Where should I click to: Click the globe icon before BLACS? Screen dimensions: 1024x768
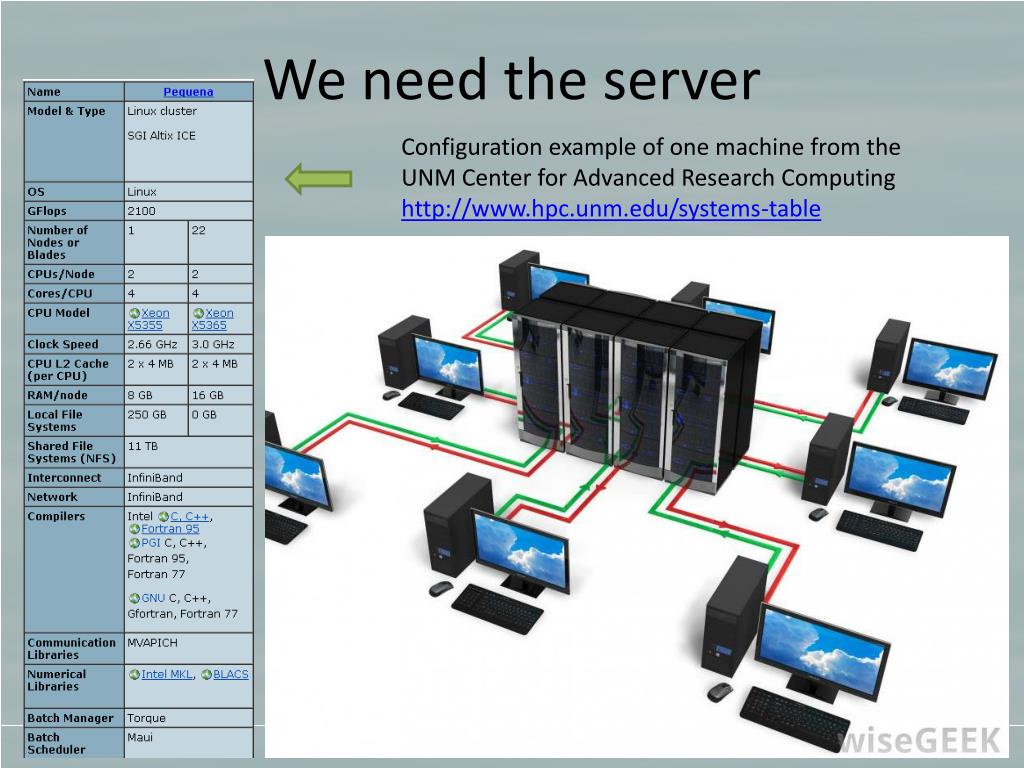point(206,675)
